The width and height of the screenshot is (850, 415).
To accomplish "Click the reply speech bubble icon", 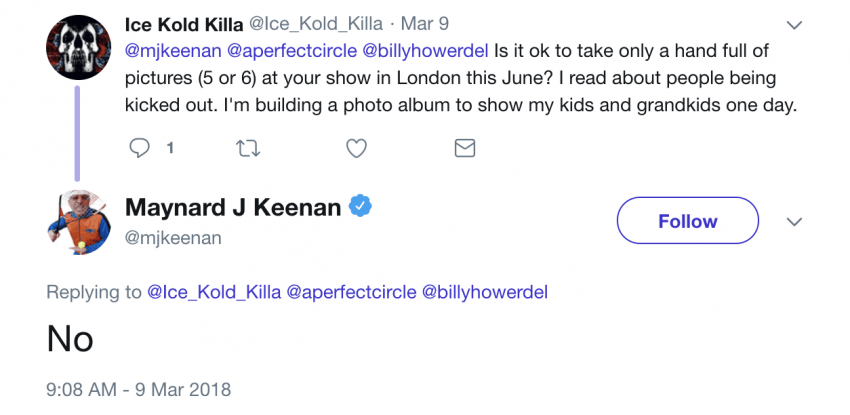I will pos(140,149).
